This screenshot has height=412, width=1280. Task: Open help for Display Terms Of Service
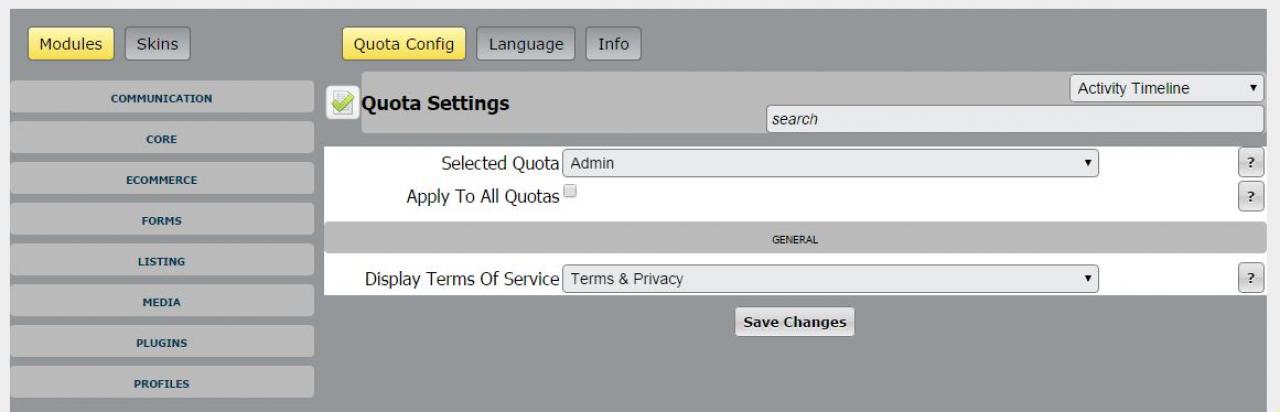pyautogui.click(x=1250, y=279)
